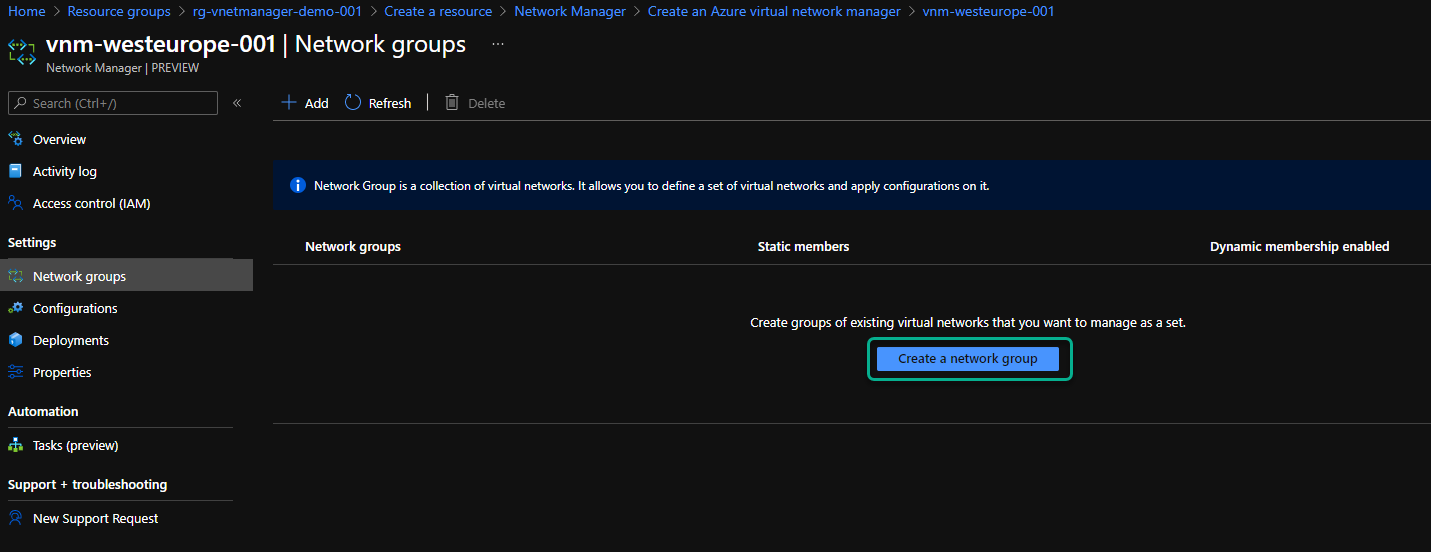Screen dimensions: 1431x552
Task: Click the Network Group description banner text
Action: pyautogui.click(x=651, y=186)
